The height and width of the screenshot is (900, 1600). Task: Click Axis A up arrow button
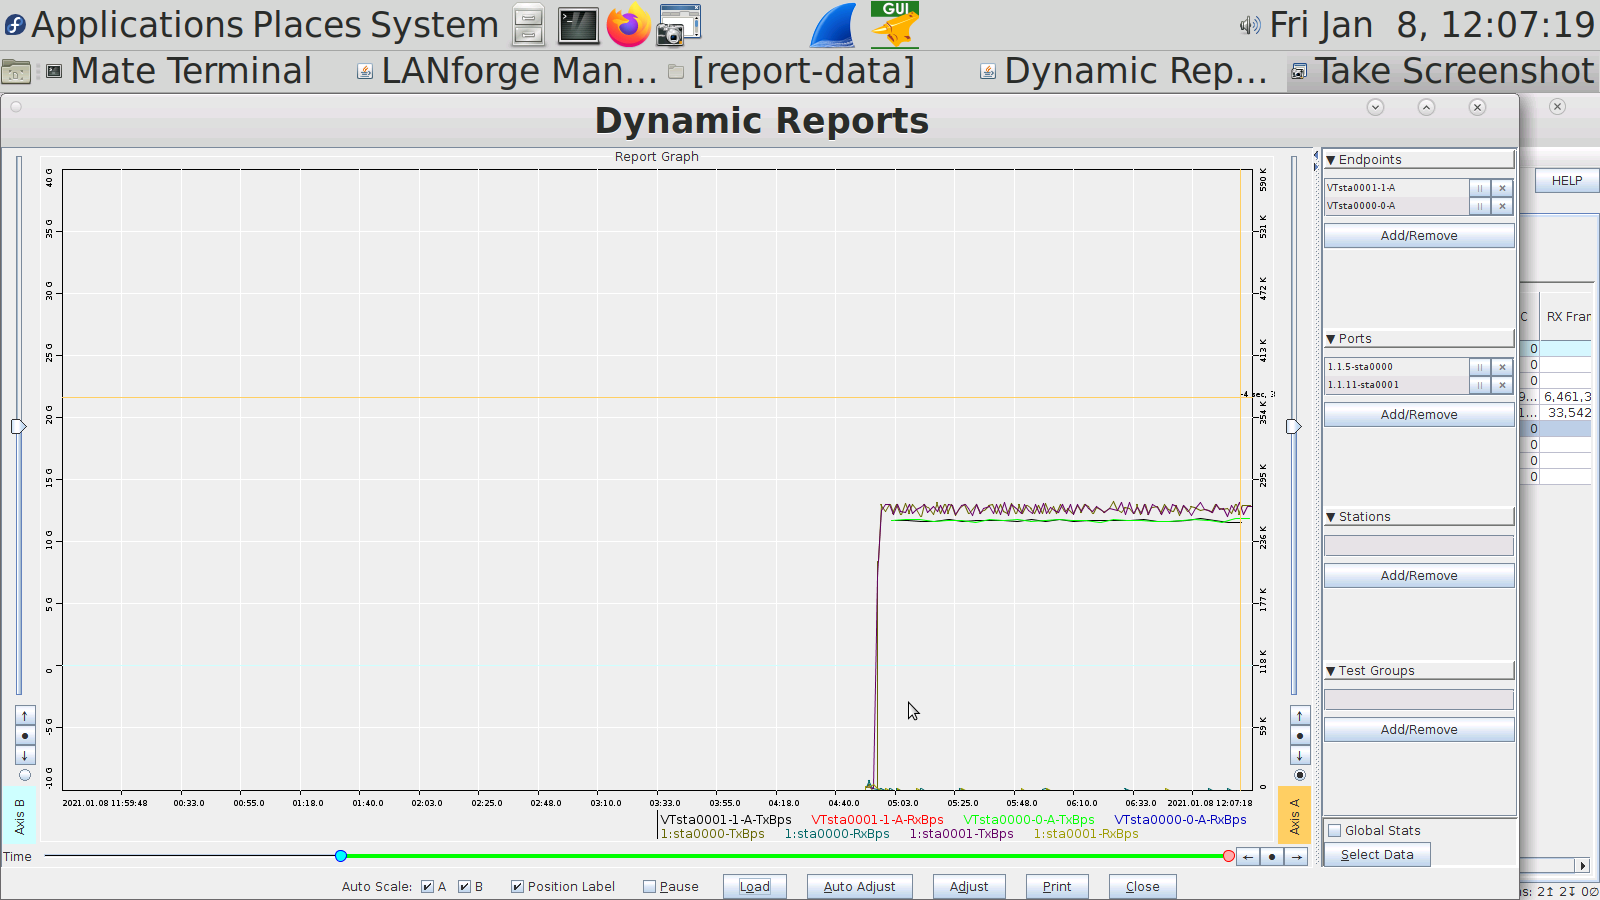tap(1300, 716)
